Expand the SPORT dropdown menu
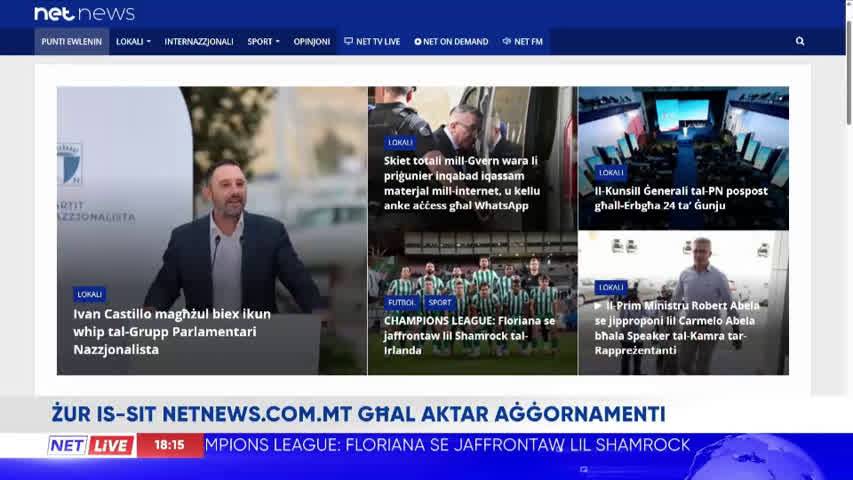This screenshot has width=853, height=480. (263, 41)
